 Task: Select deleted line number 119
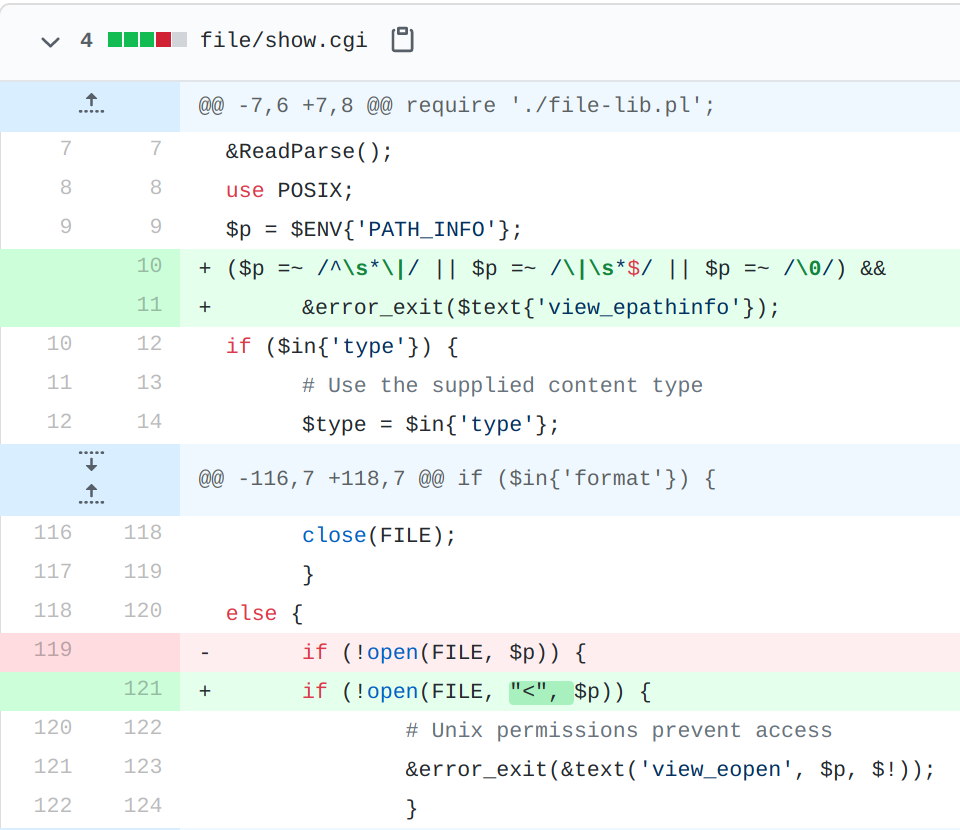click(x=54, y=650)
